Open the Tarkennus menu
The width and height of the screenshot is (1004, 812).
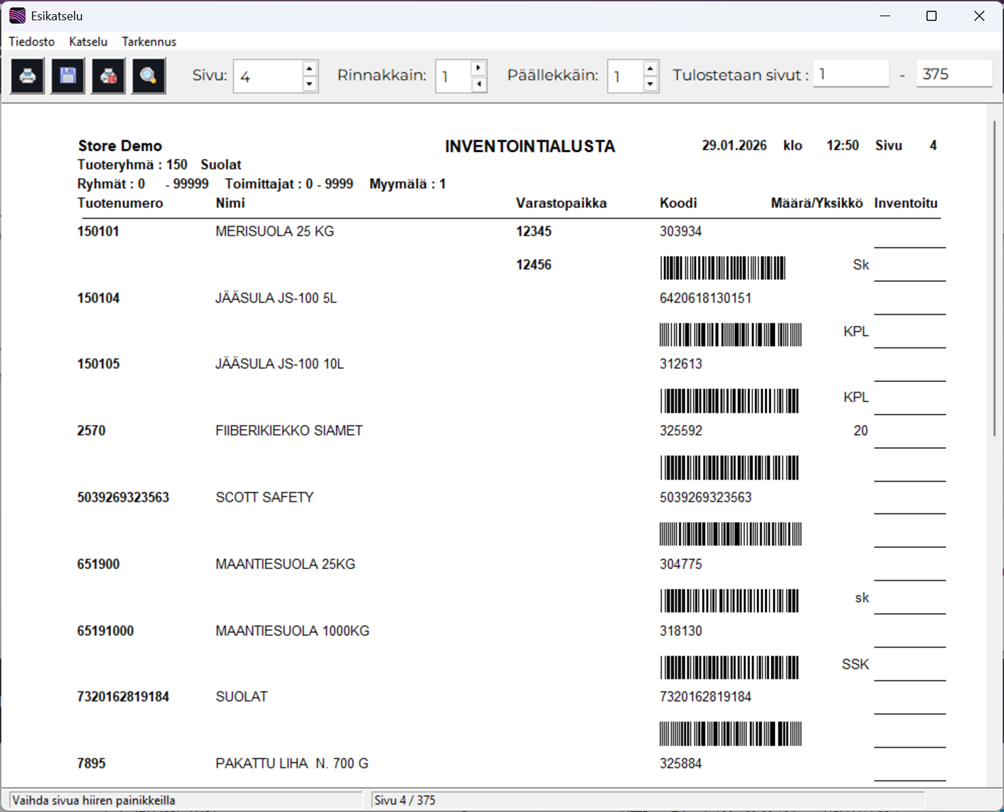[149, 42]
